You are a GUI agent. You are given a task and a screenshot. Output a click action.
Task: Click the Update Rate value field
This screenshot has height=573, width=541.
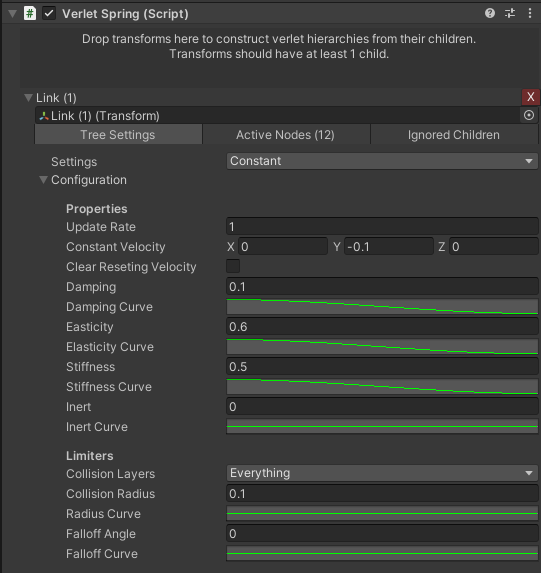click(x=382, y=227)
